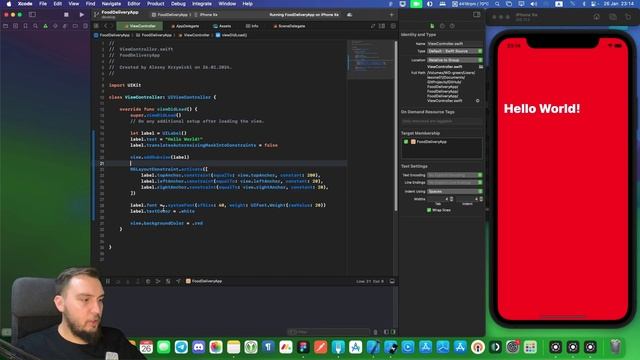Open Figma from the Dock
The image size is (640, 360).
point(303,347)
